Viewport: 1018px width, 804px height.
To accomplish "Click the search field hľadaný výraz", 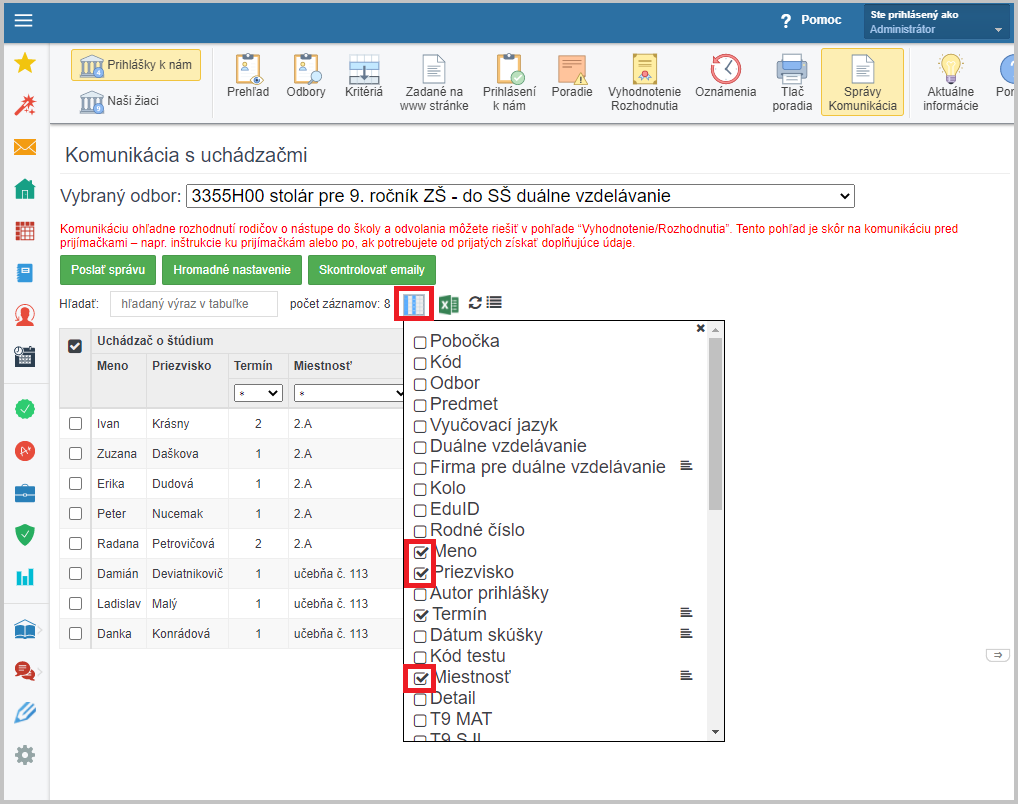I will (193, 304).
